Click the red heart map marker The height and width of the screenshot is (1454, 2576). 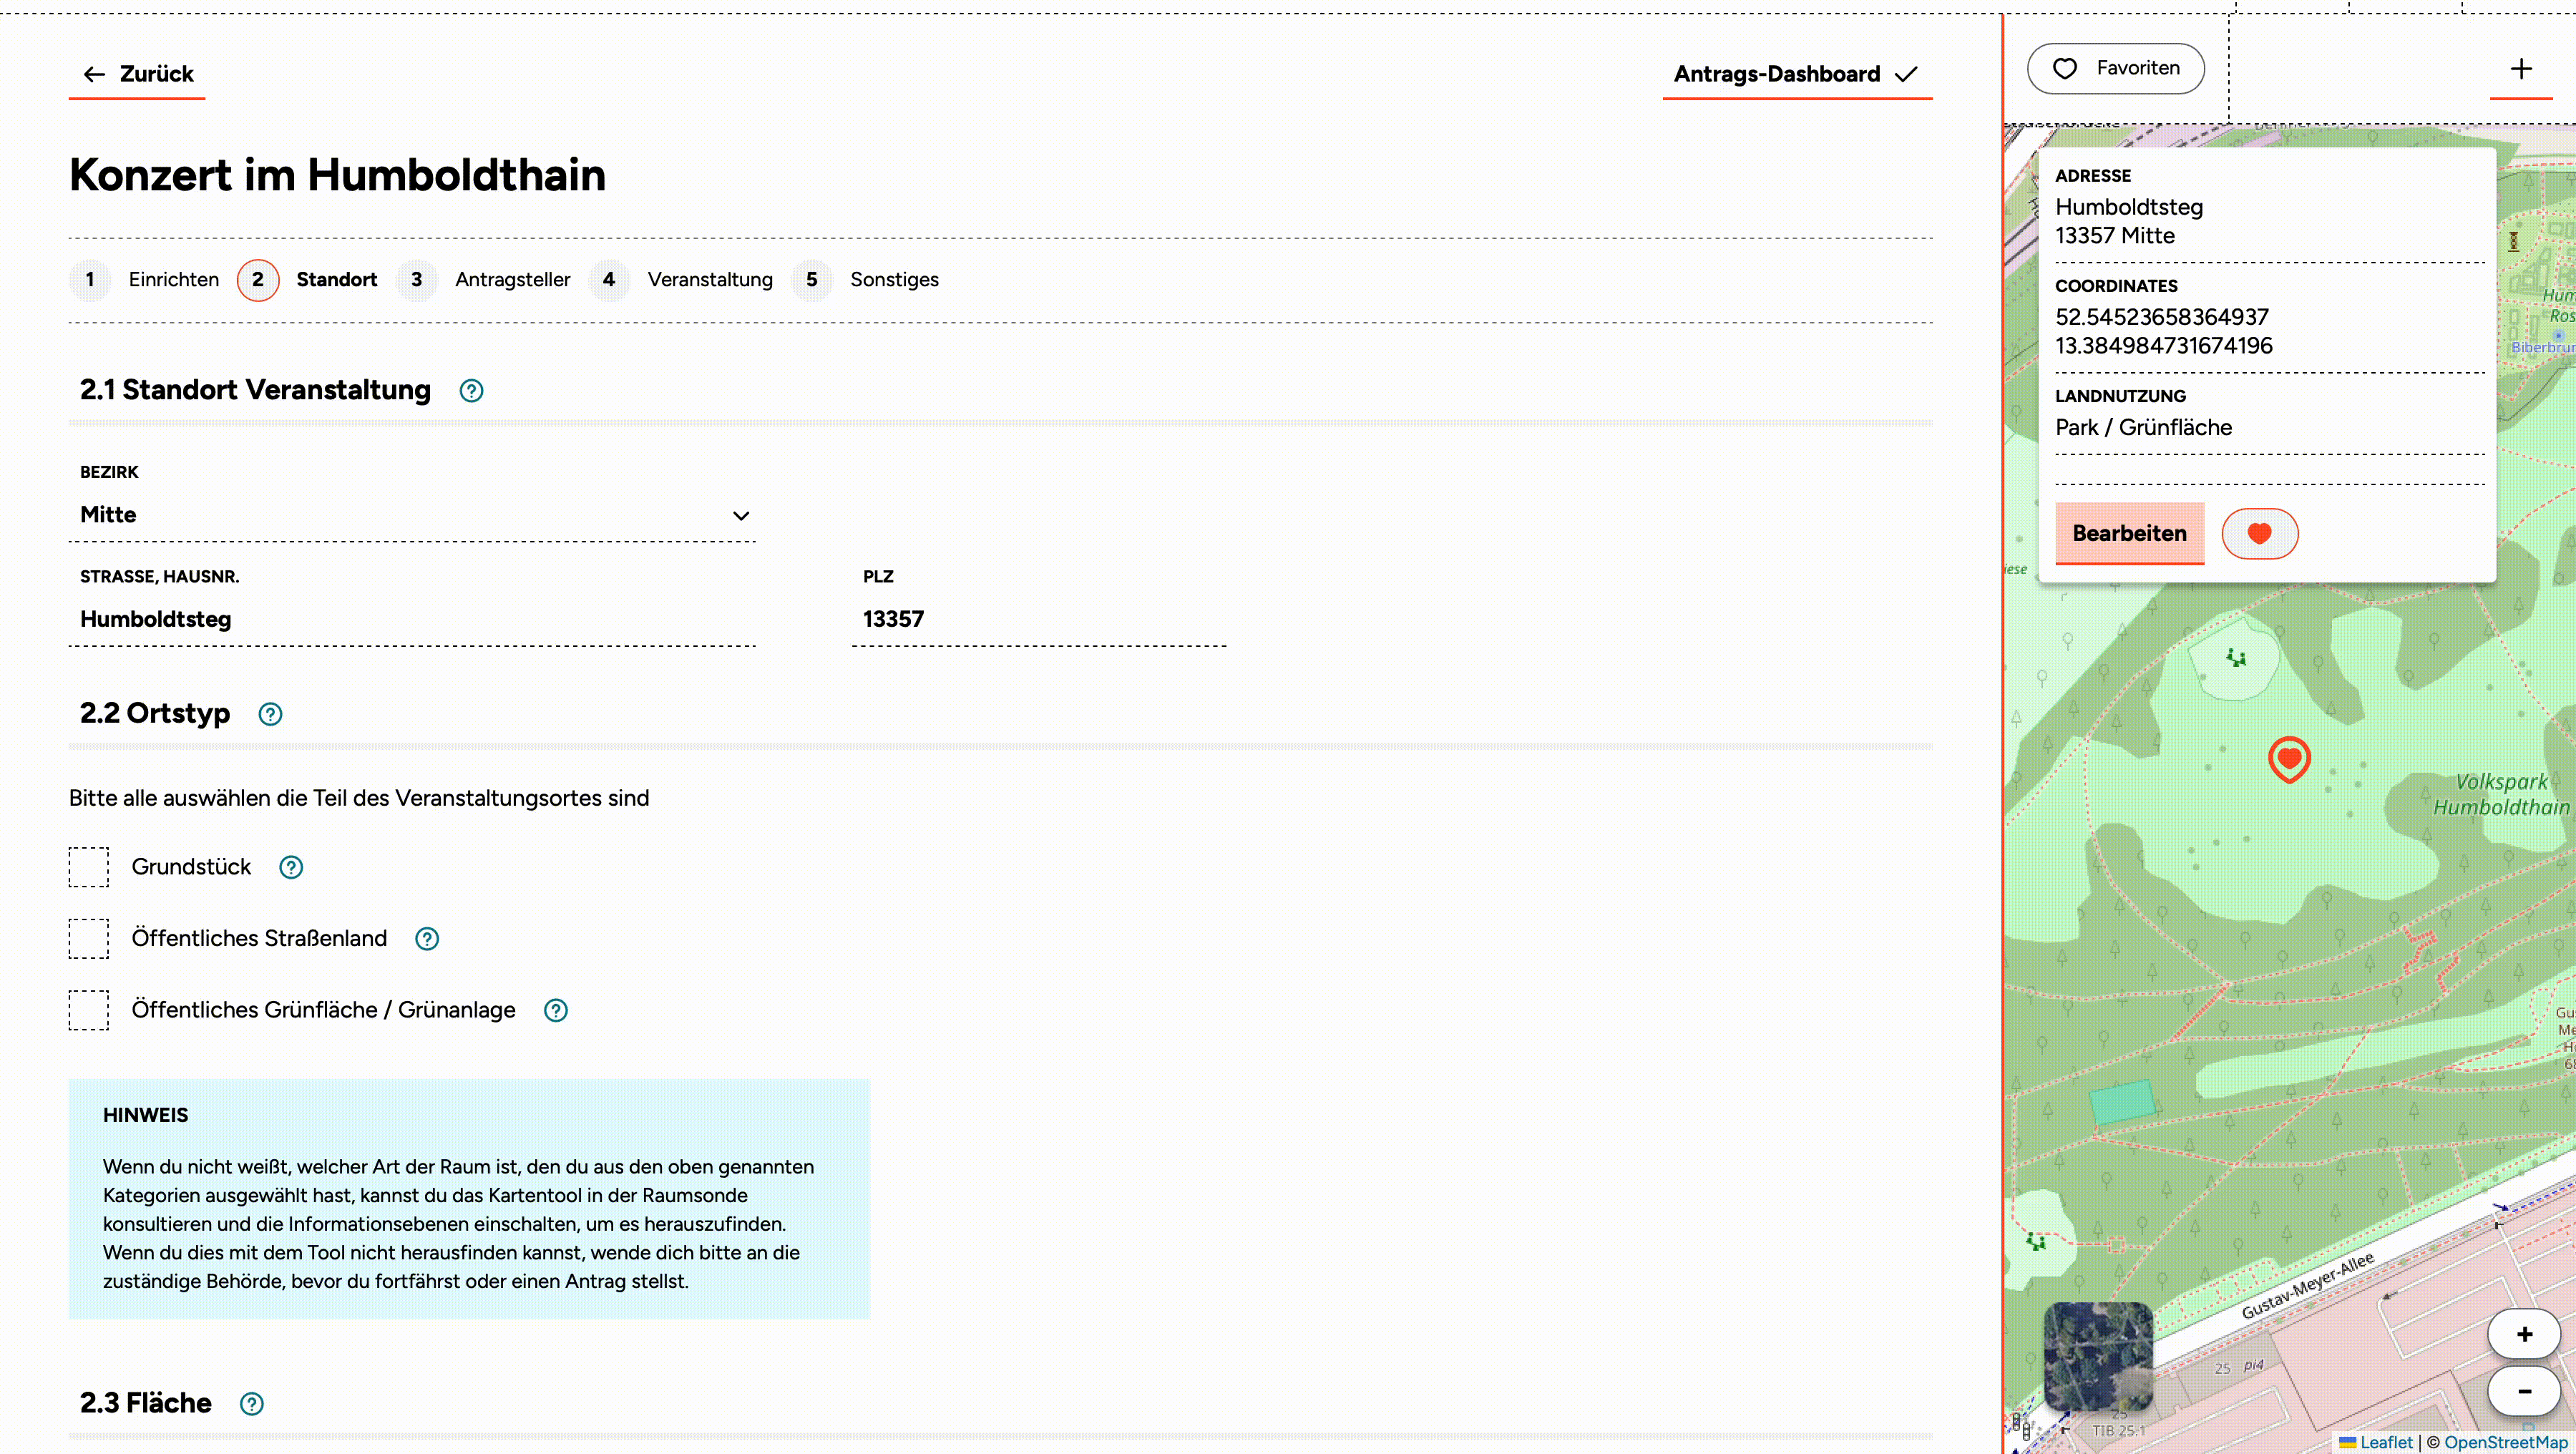(2289, 759)
